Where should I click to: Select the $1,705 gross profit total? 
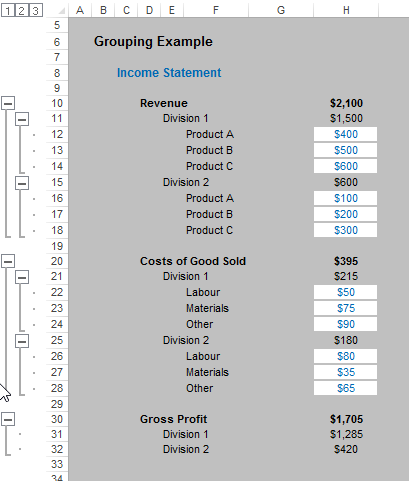coord(346,419)
